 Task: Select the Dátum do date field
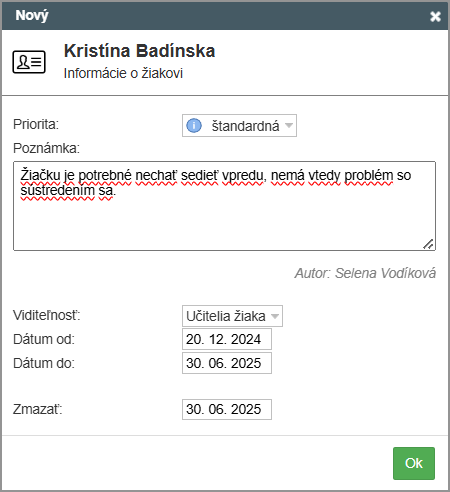[227, 363]
